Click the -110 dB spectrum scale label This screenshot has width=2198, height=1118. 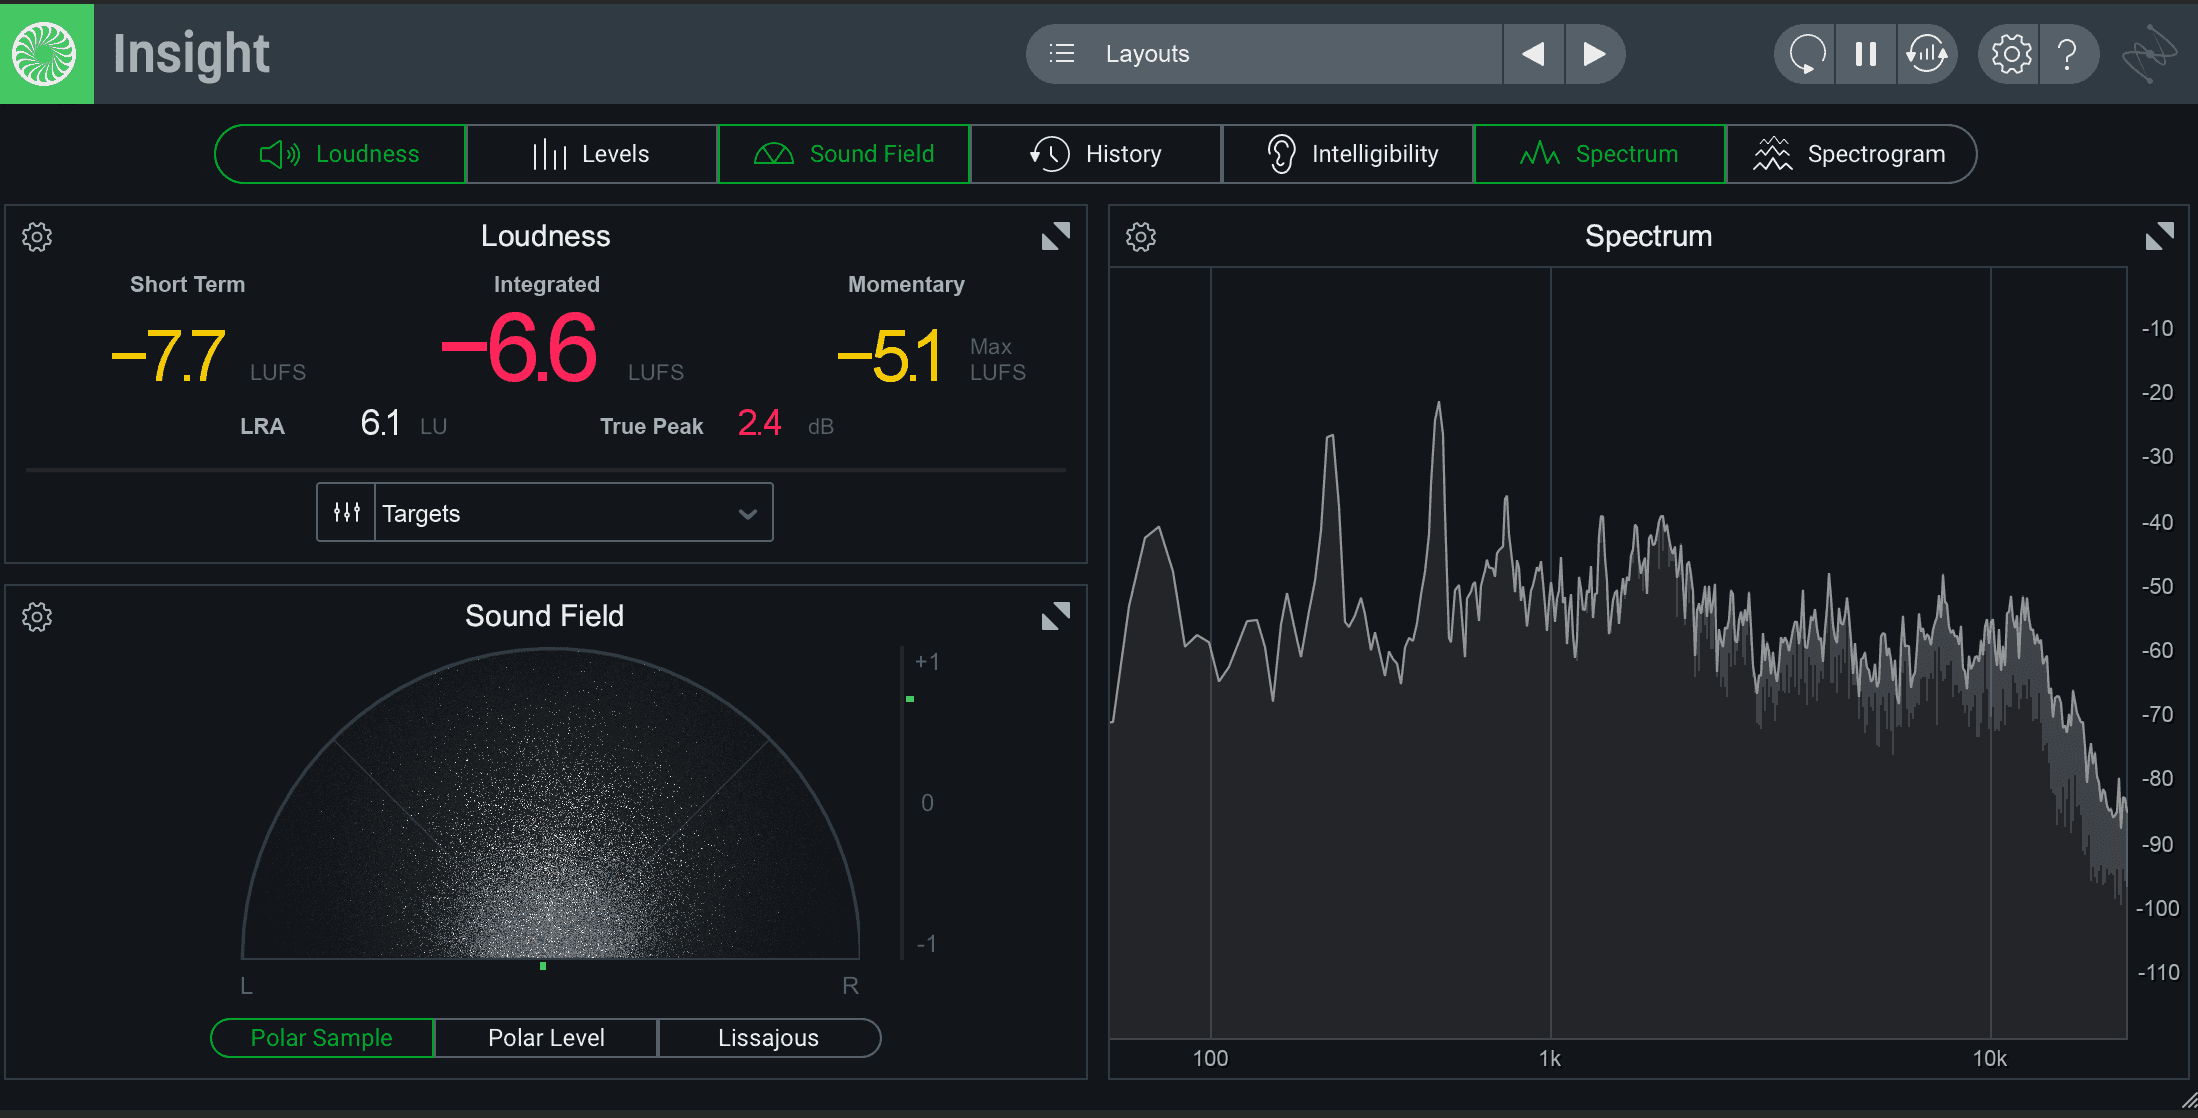(x=2158, y=973)
